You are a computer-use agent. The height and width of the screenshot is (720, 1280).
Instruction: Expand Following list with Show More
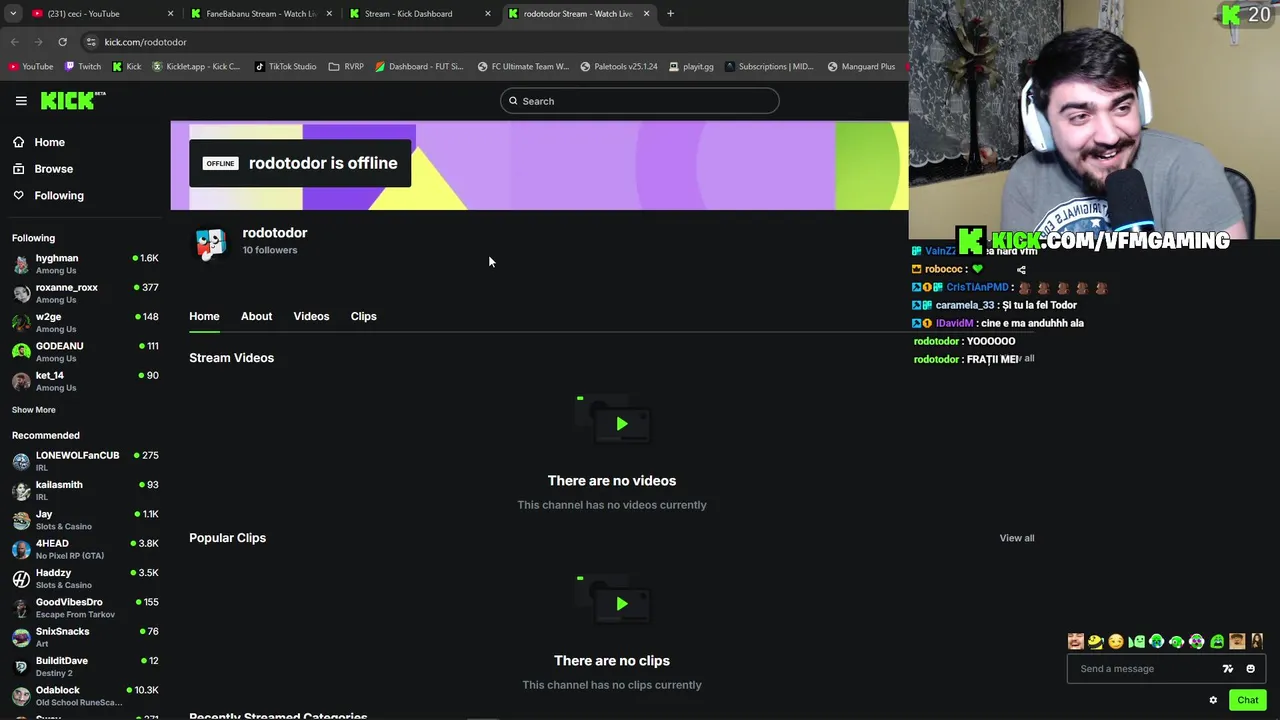pos(34,410)
